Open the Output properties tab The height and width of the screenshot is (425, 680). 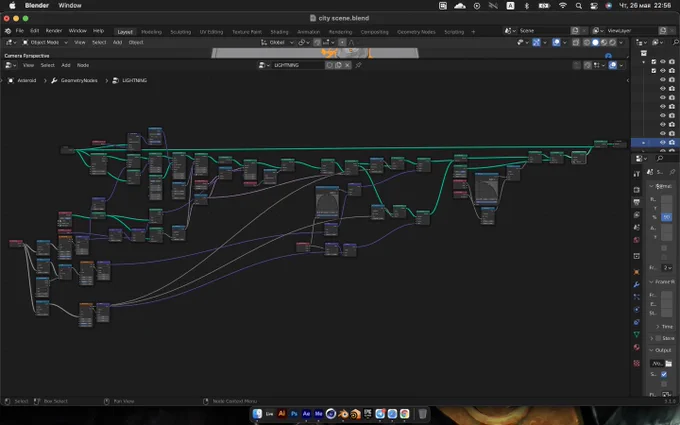tap(637, 203)
